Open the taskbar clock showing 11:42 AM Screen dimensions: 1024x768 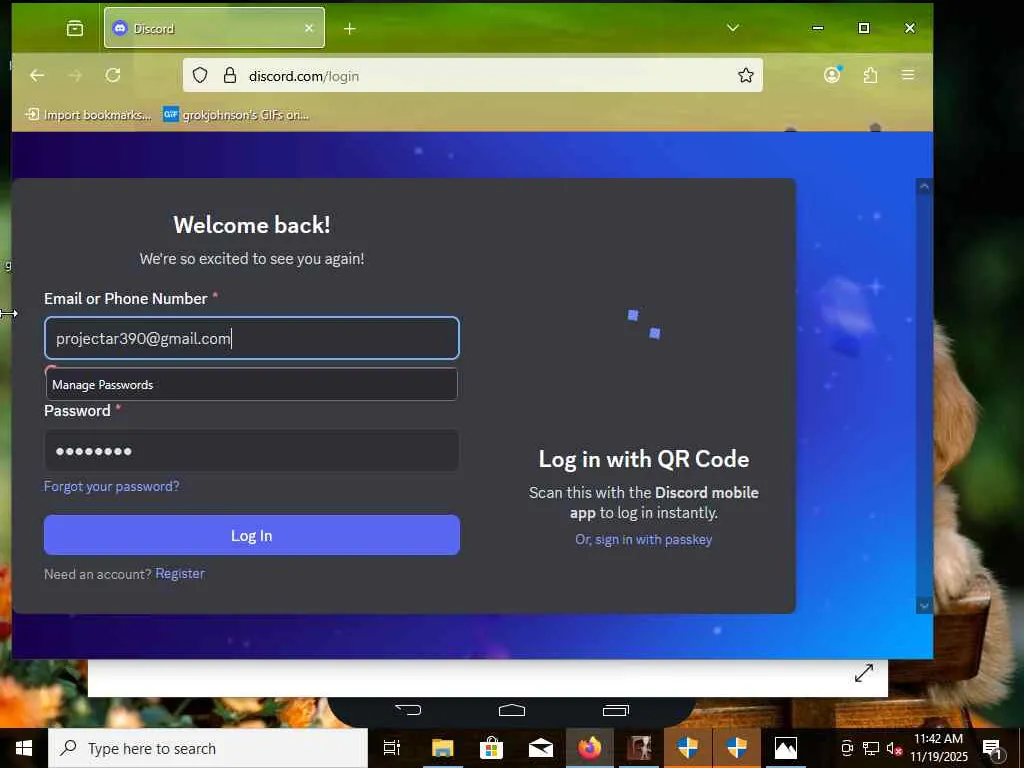click(x=938, y=748)
